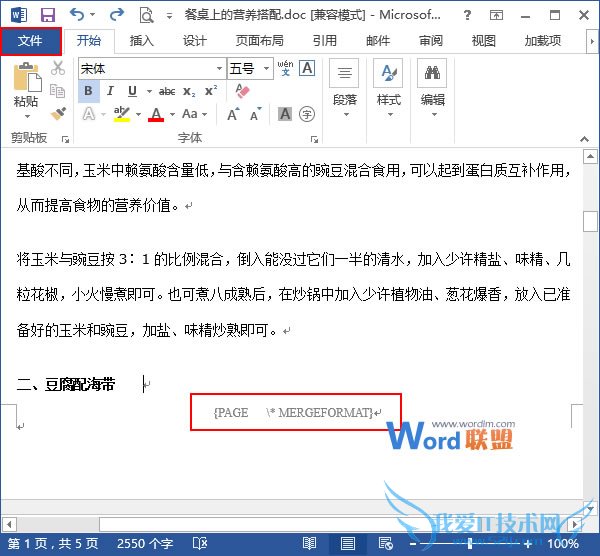Open the 视图 tab
Image resolution: width=600 pixels, height=556 pixels.
pos(484,41)
